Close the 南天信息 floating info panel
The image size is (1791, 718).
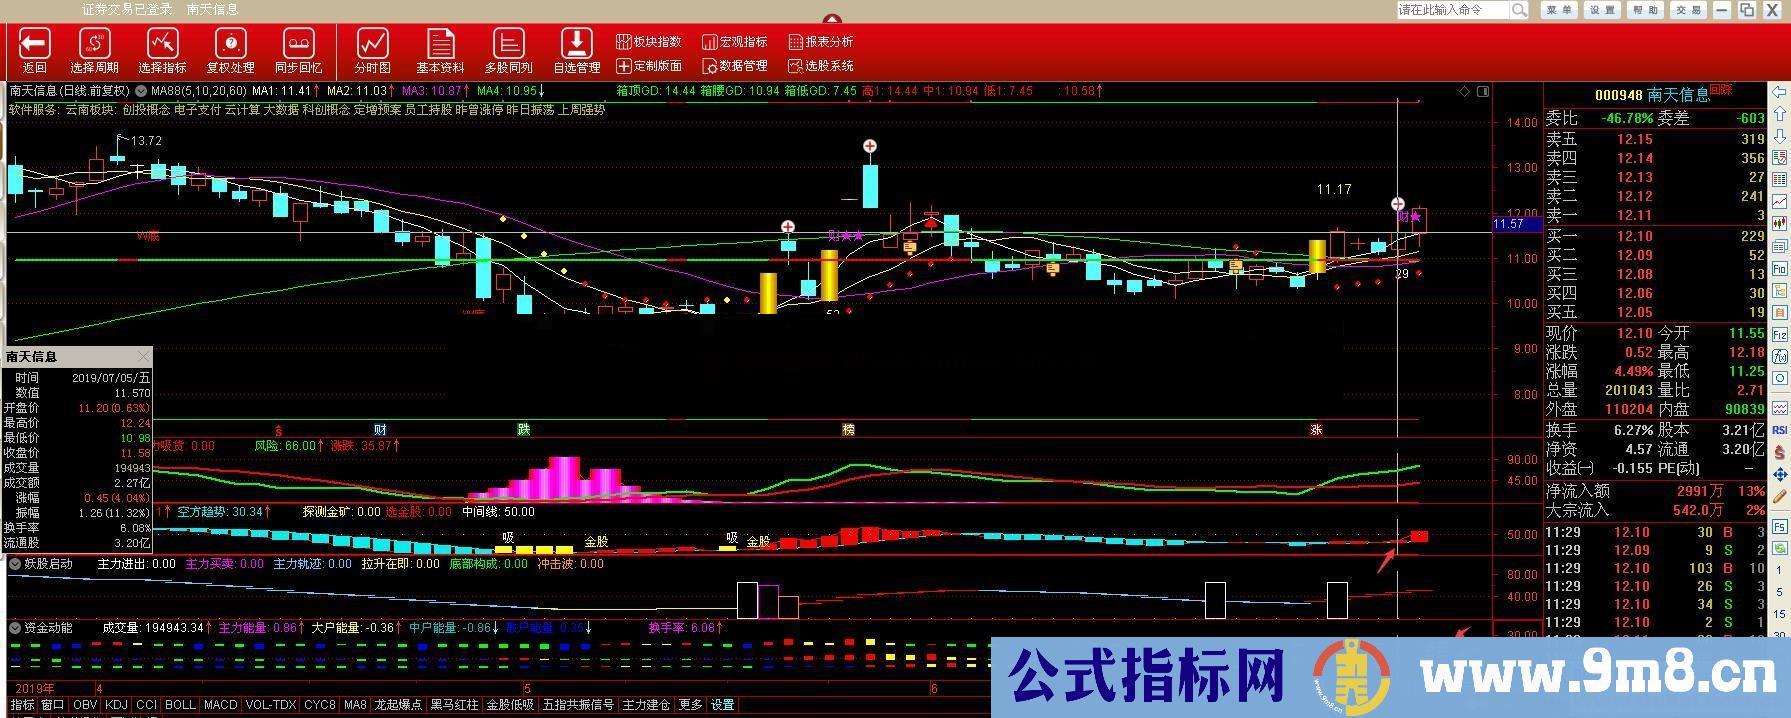143,356
